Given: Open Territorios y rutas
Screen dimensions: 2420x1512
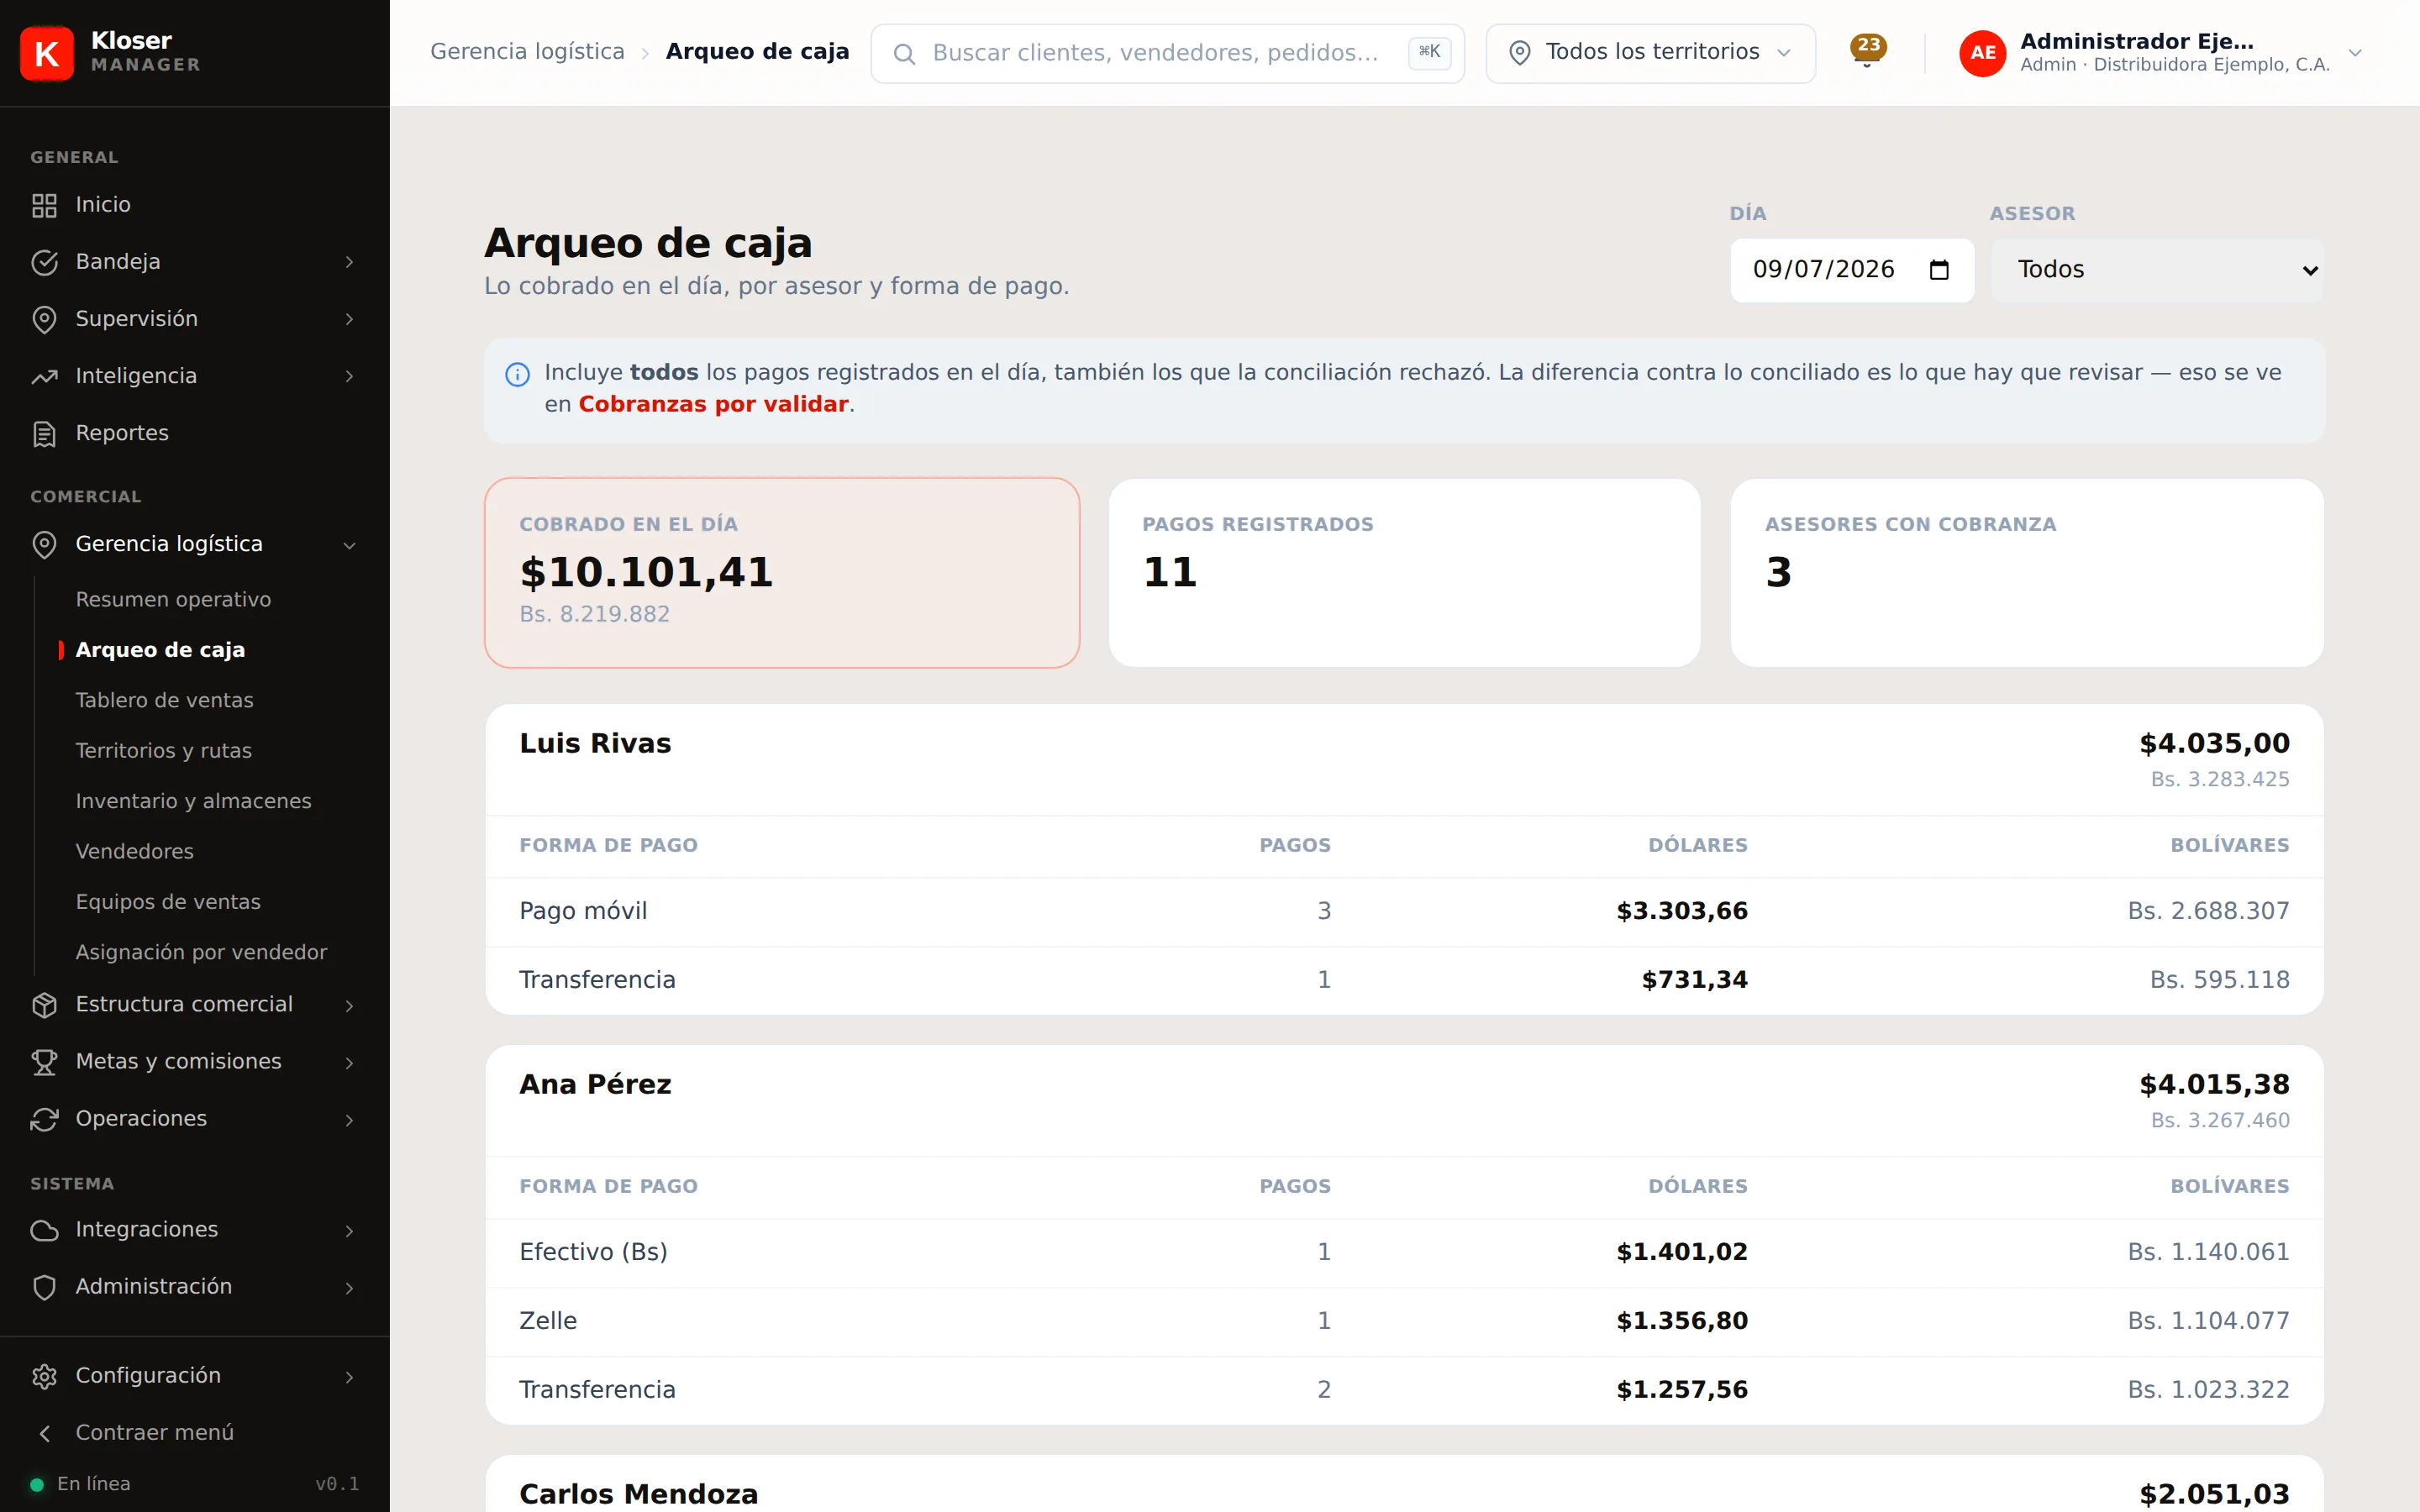Looking at the screenshot, I should pos(163,750).
